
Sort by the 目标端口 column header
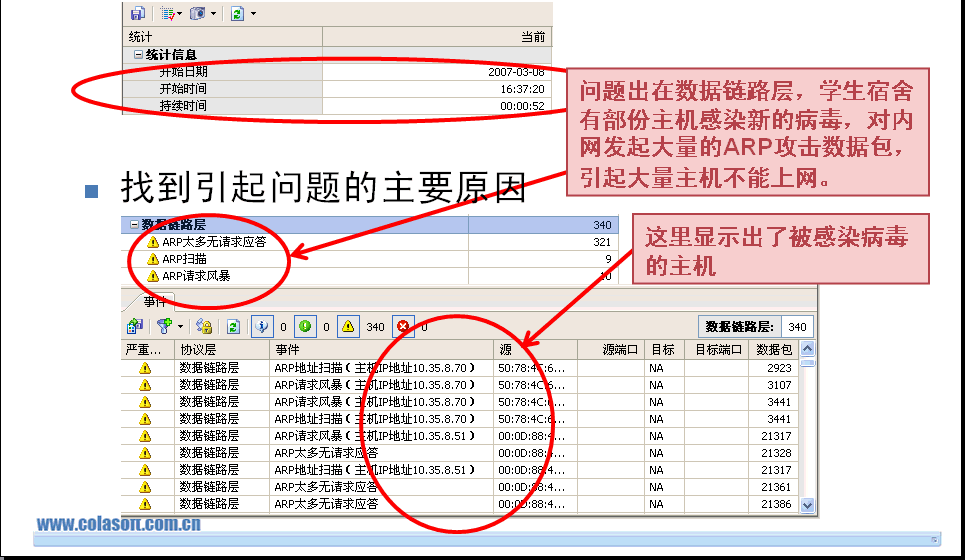(717, 350)
